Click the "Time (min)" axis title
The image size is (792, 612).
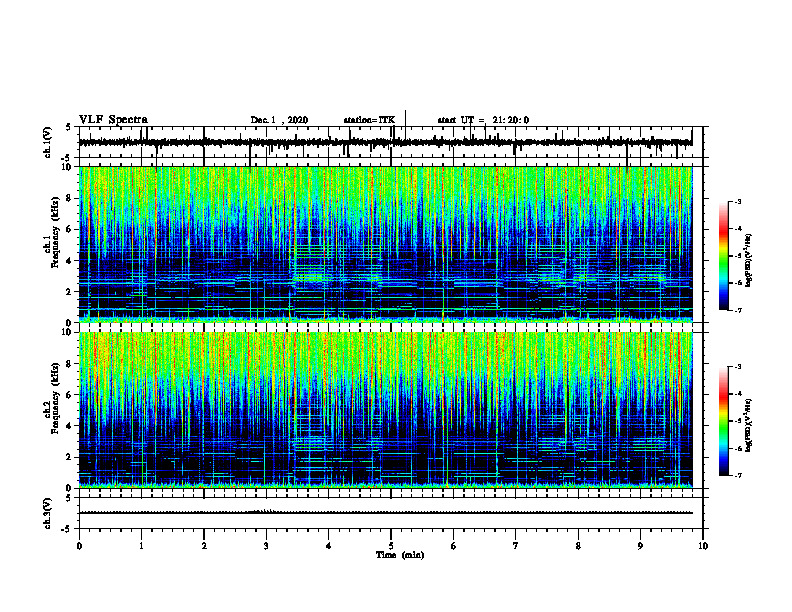tap(400, 555)
